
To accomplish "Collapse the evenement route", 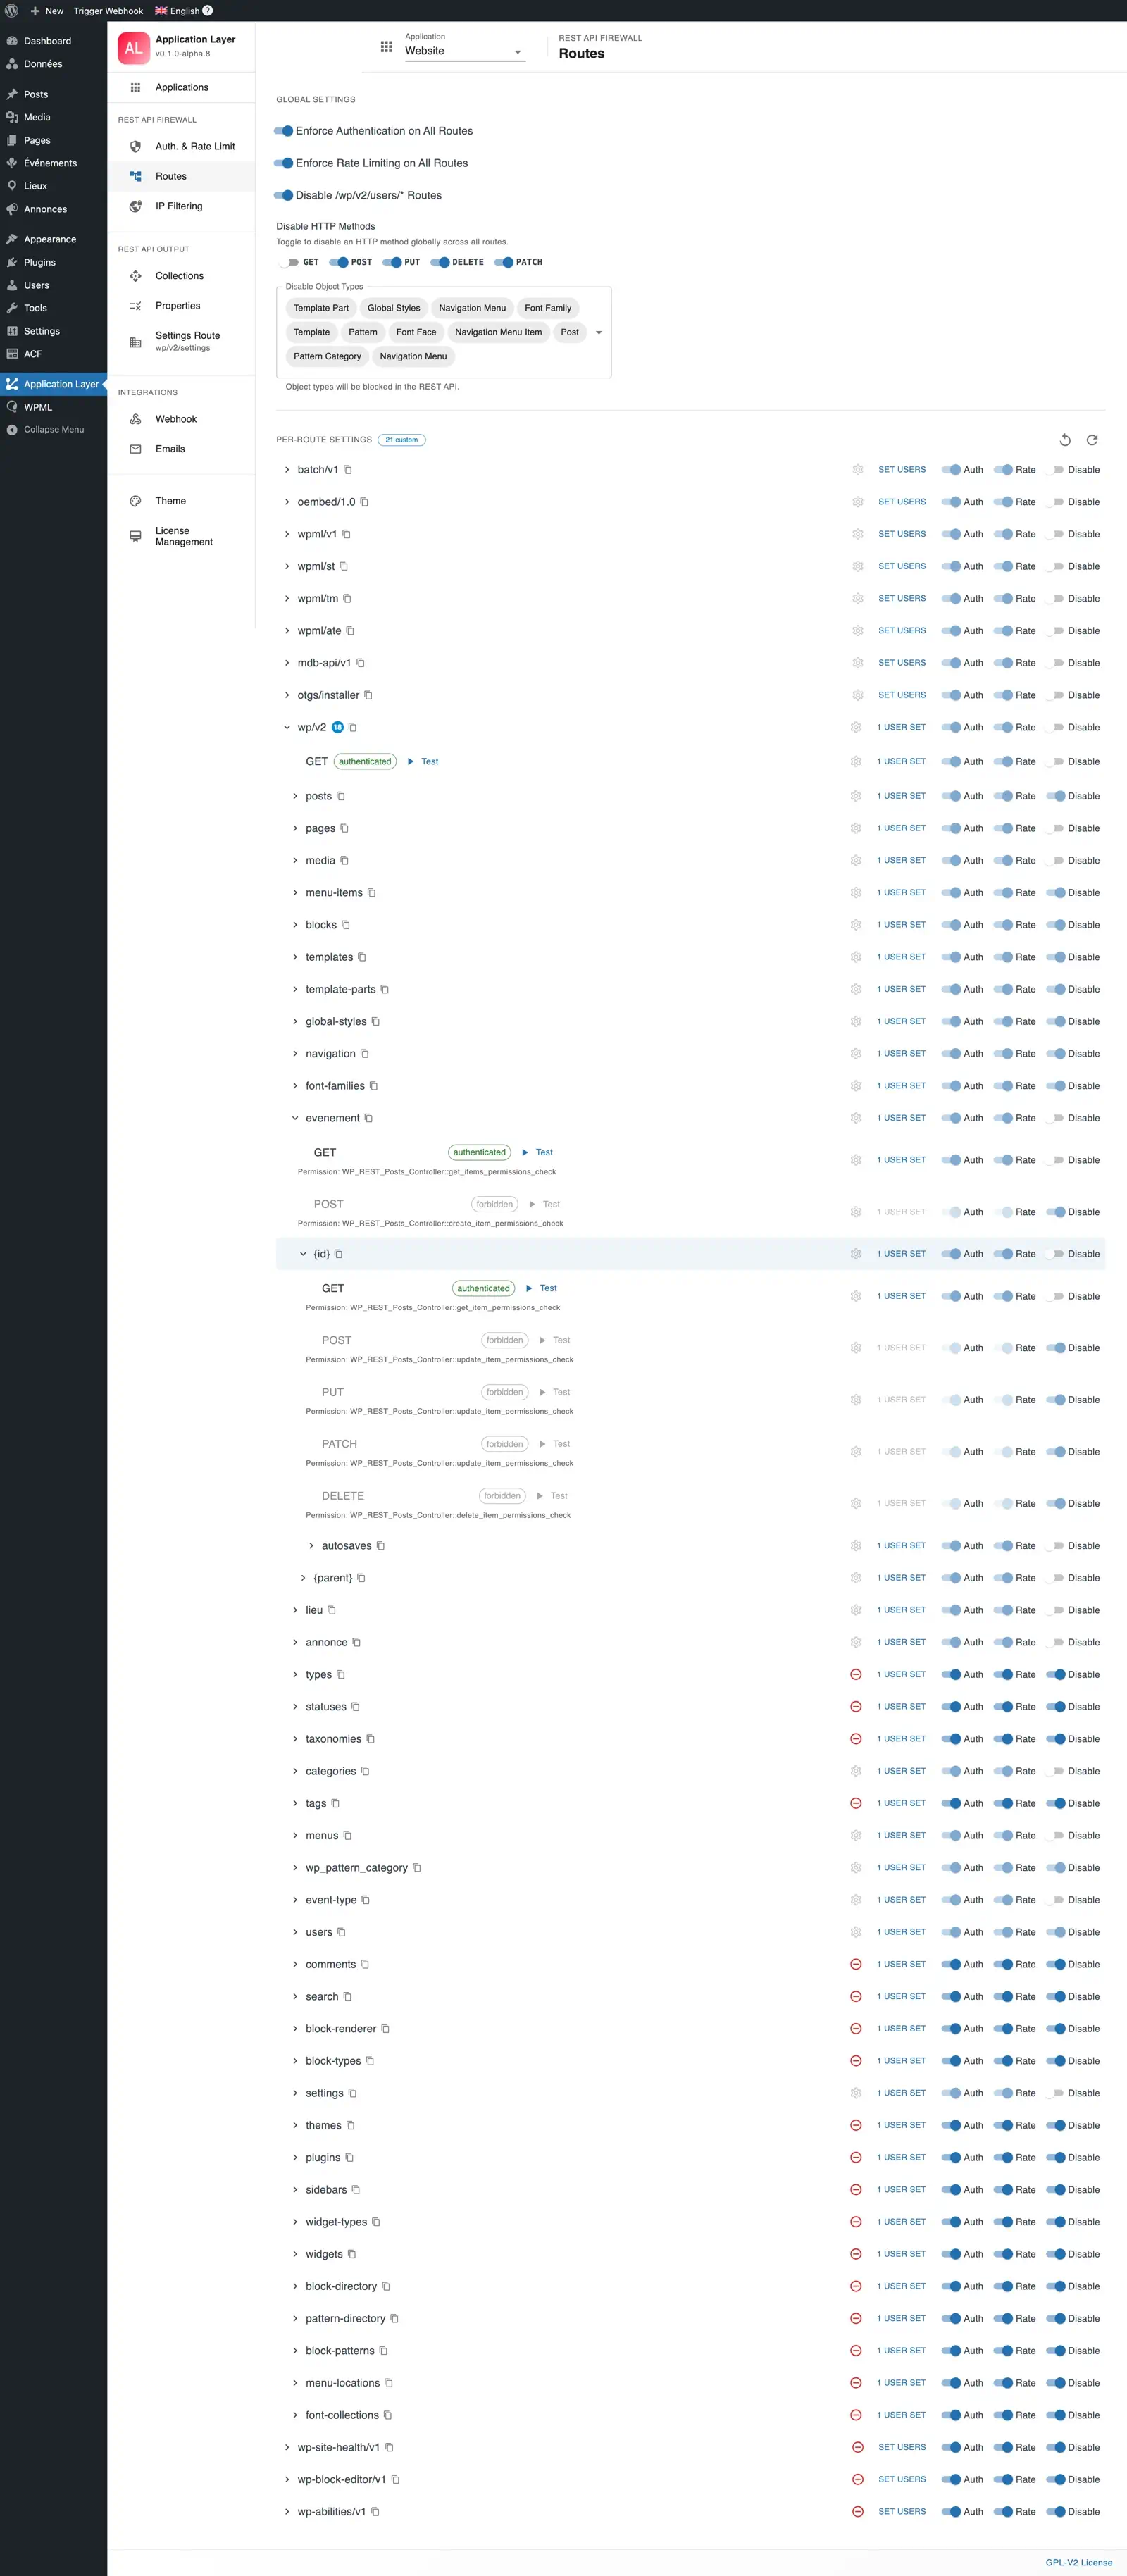I will coord(295,1118).
